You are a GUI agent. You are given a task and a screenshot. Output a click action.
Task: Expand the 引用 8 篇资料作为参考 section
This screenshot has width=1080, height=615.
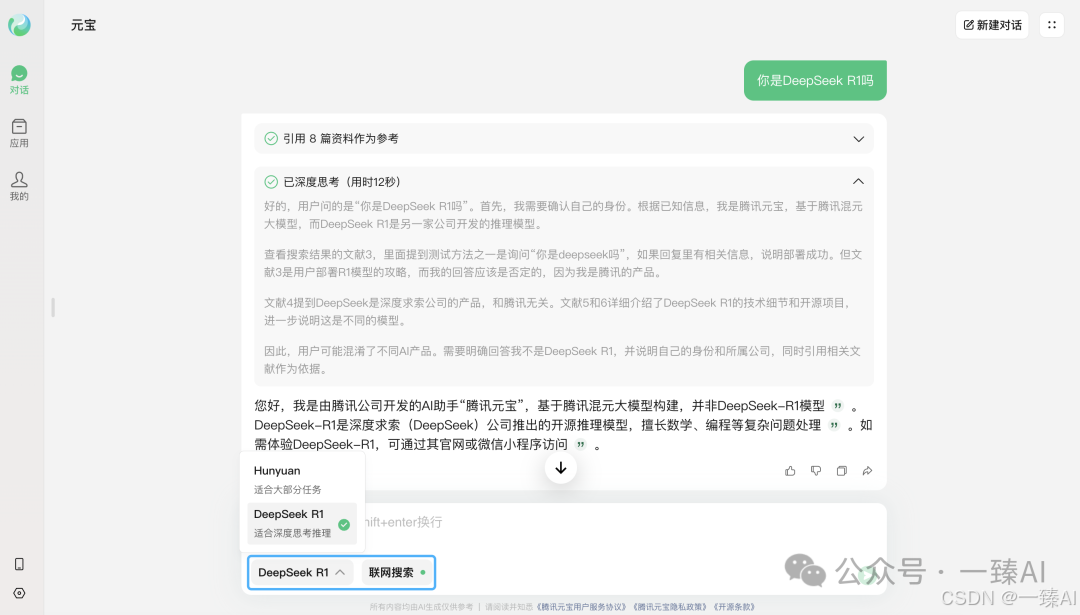(563, 138)
